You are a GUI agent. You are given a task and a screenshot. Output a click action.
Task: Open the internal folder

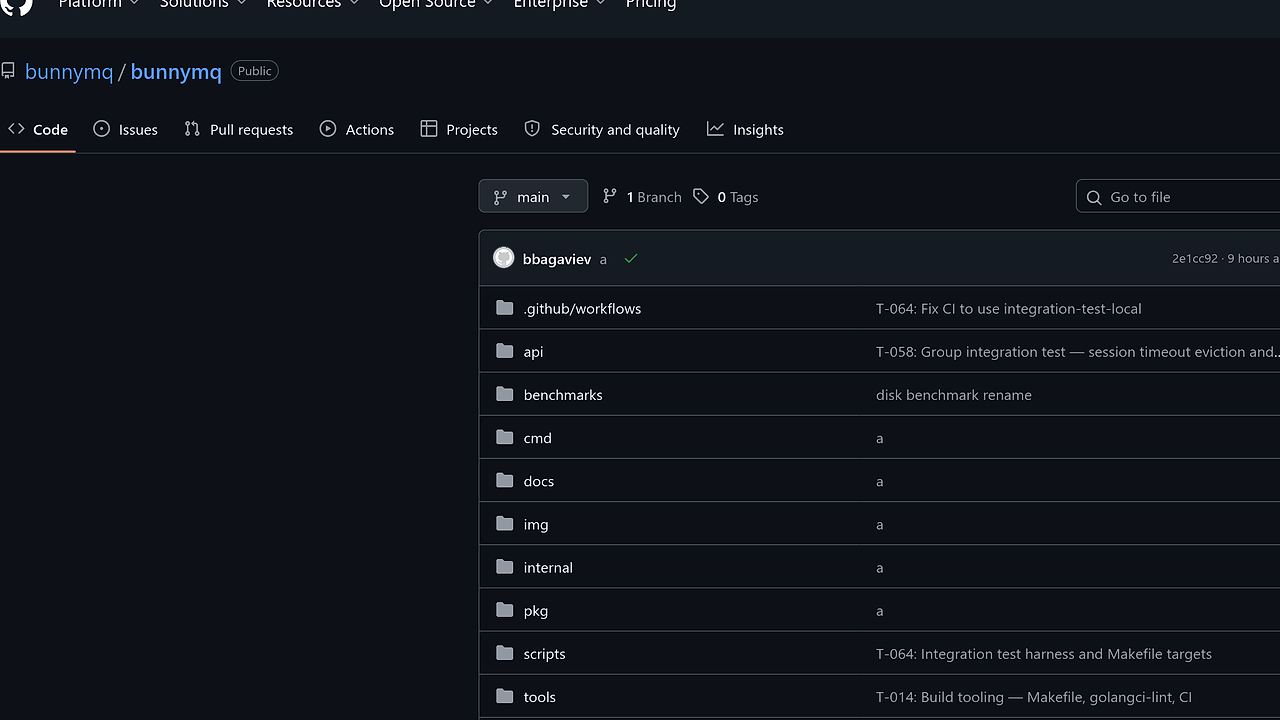tap(548, 567)
